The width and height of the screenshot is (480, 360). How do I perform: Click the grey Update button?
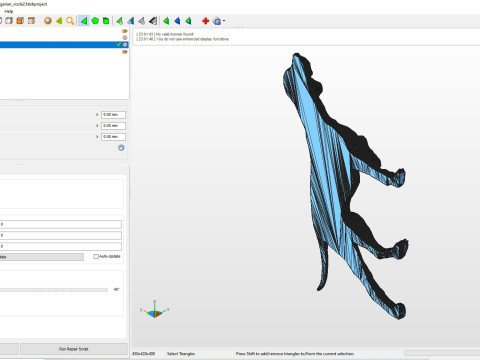(x=41, y=257)
